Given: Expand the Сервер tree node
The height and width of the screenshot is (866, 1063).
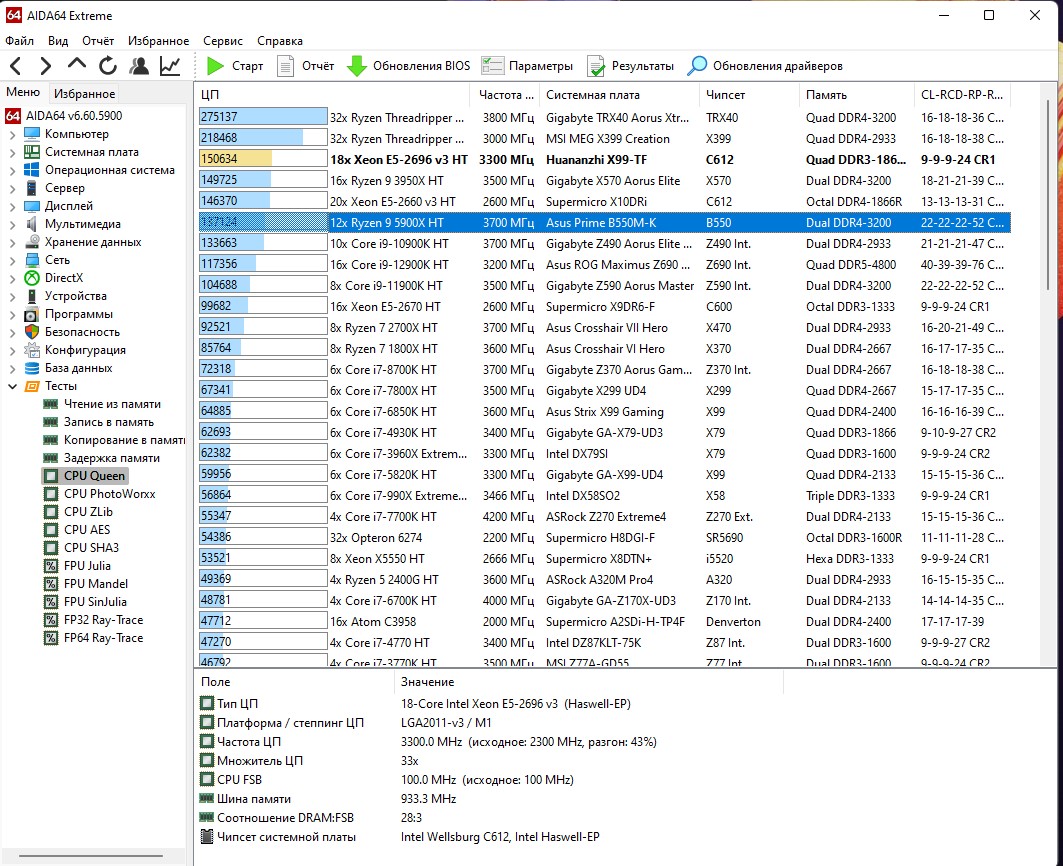Looking at the screenshot, I should (12, 189).
